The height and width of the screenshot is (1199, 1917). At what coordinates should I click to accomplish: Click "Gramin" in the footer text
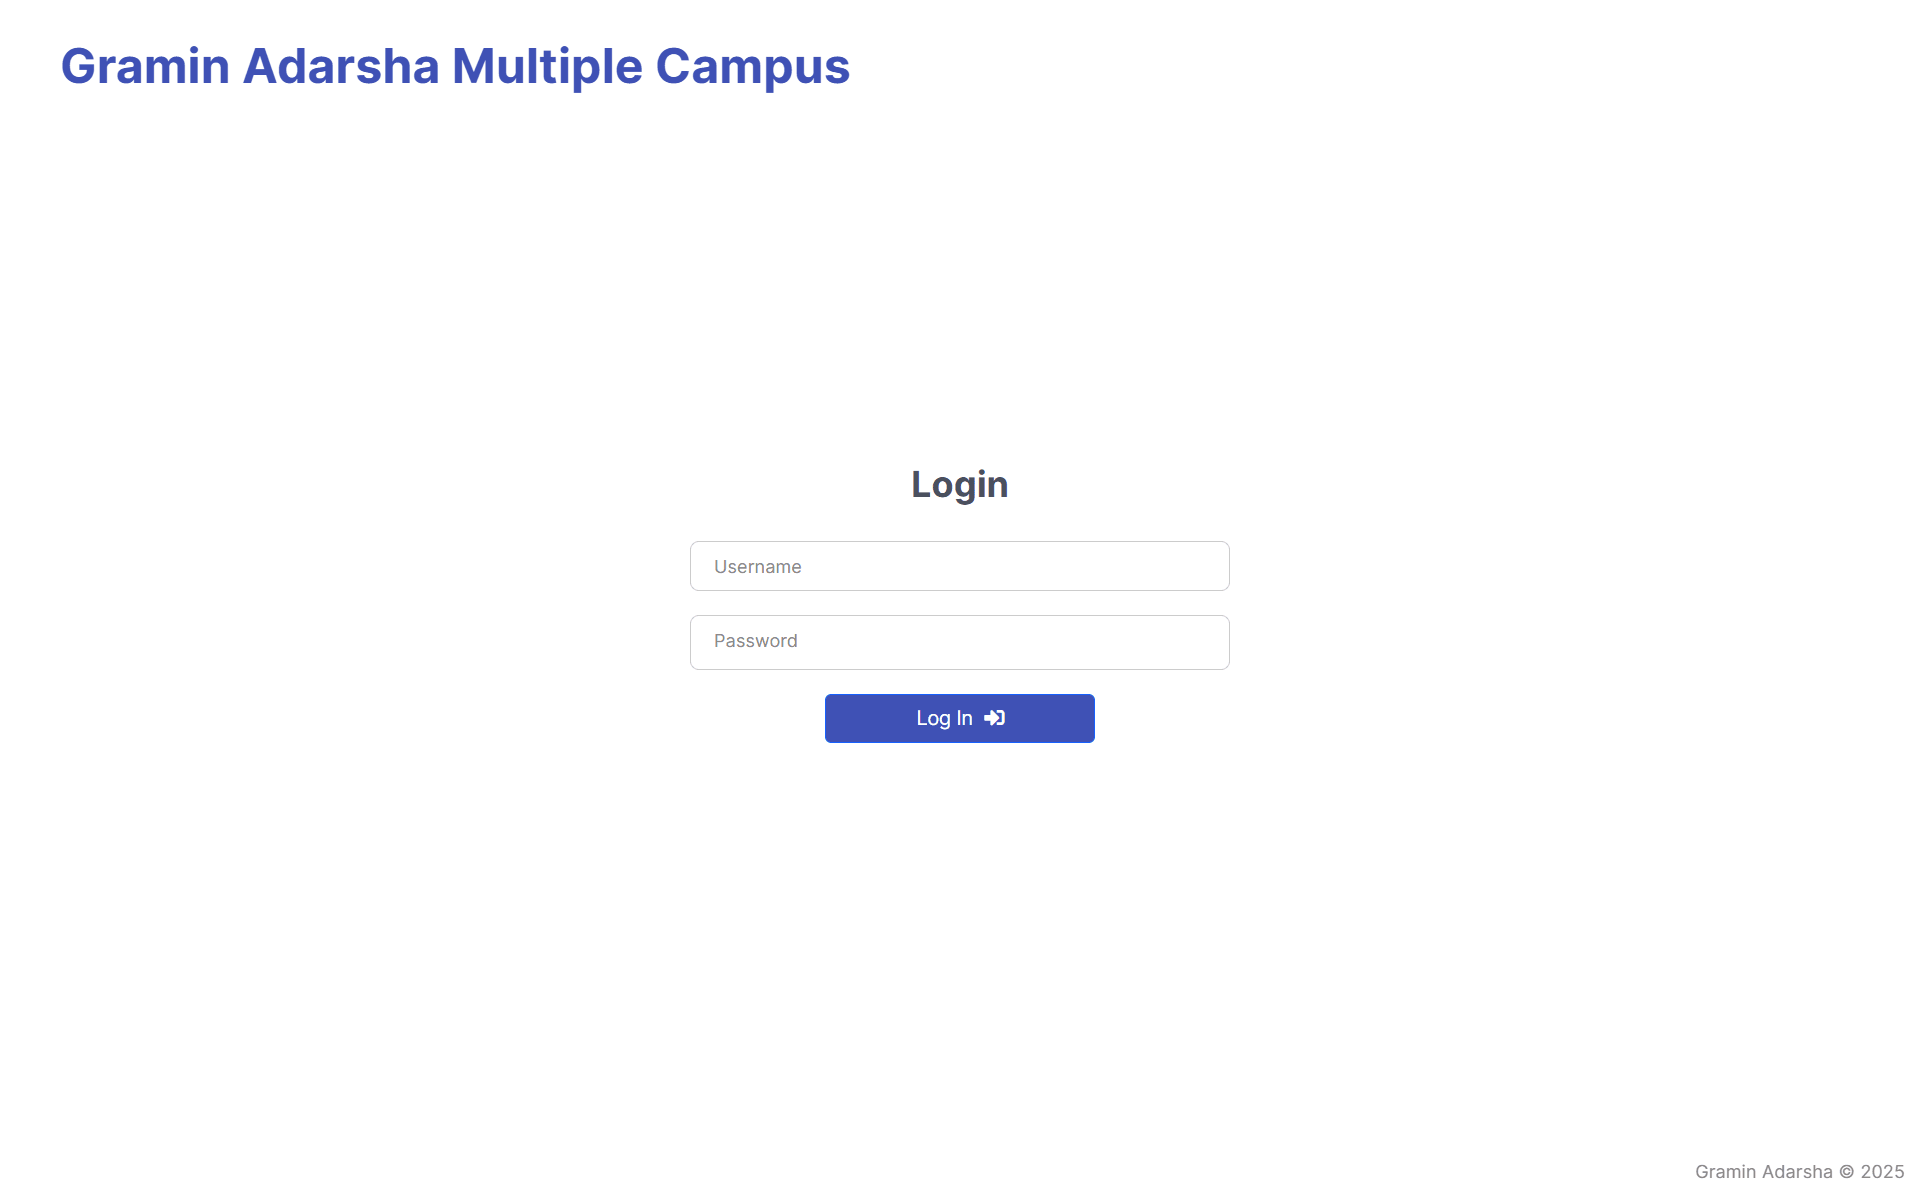click(x=1725, y=1171)
